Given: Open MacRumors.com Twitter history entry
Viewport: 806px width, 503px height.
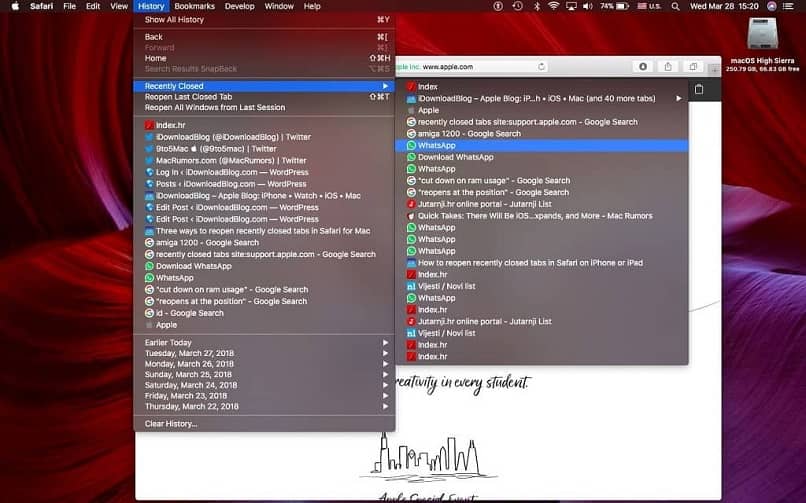Looking at the screenshot, I should 264,161.
